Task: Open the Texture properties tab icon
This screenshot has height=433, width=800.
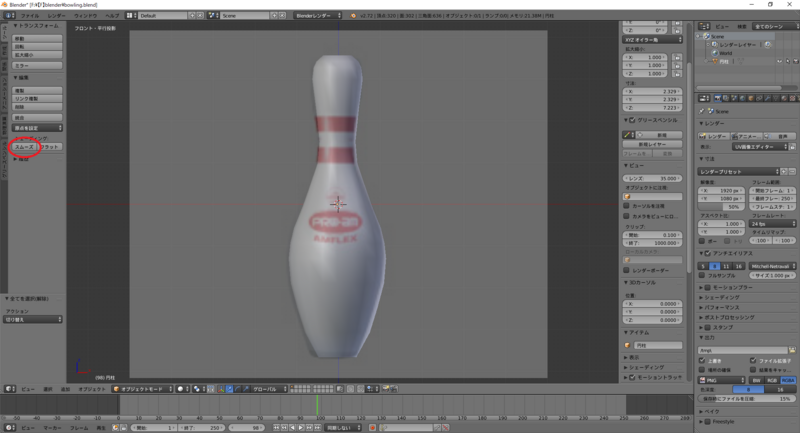Action: [792, 98]
